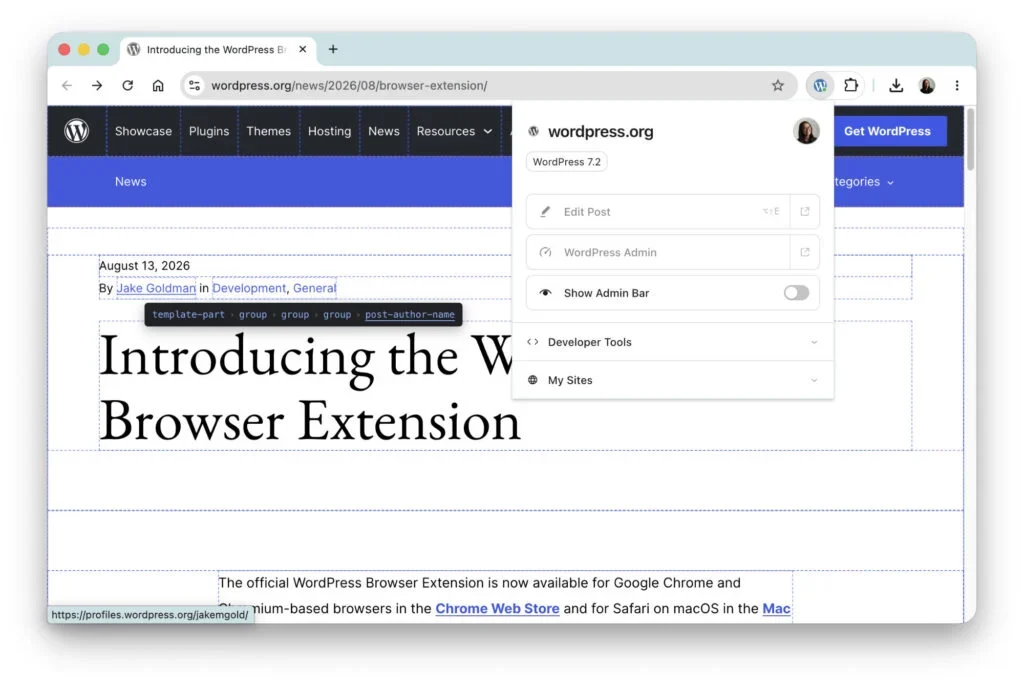The width and height of the screenshot is (1024, 686).
Task: Click the My Sites globe icon
Action: pos(533,380)
